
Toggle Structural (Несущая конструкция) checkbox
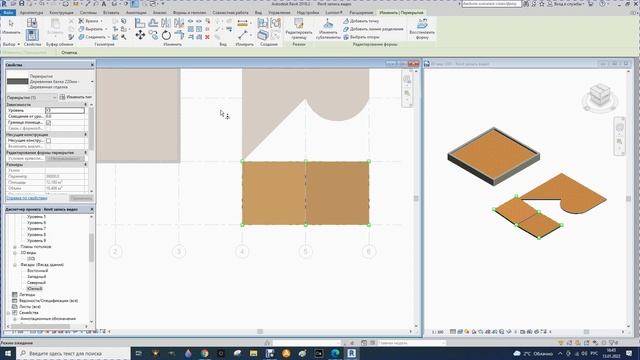(x=49, y=140)
